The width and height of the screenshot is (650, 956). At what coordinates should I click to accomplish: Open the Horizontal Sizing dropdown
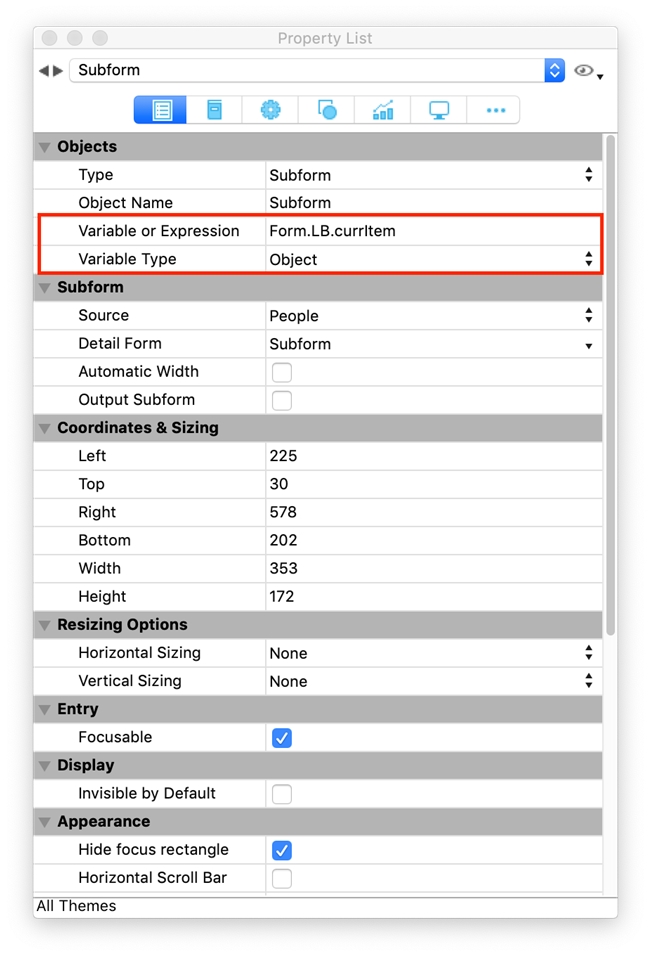pos(588,653)
